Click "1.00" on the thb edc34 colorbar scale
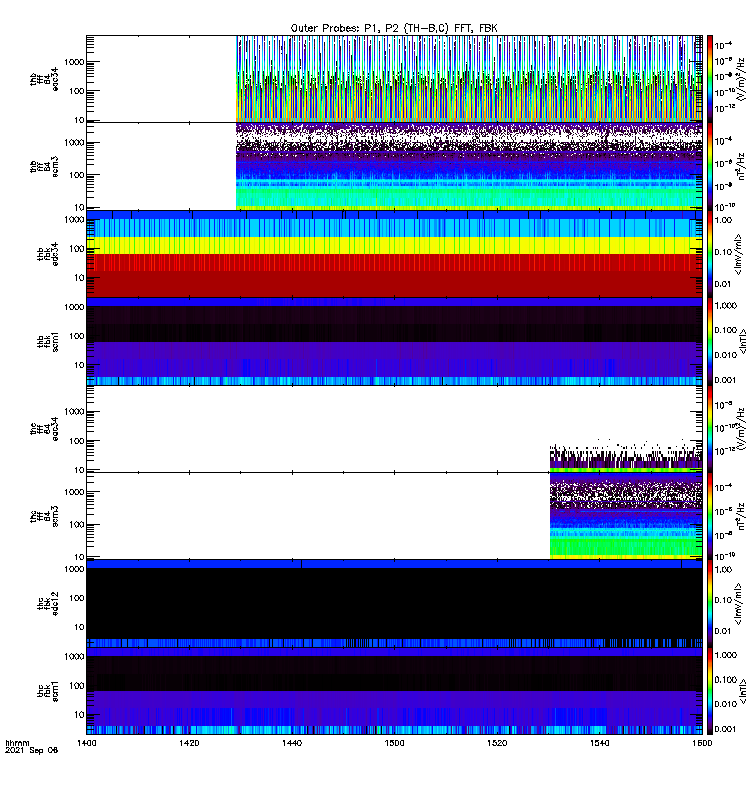750x800 pixels. (723, 220)
